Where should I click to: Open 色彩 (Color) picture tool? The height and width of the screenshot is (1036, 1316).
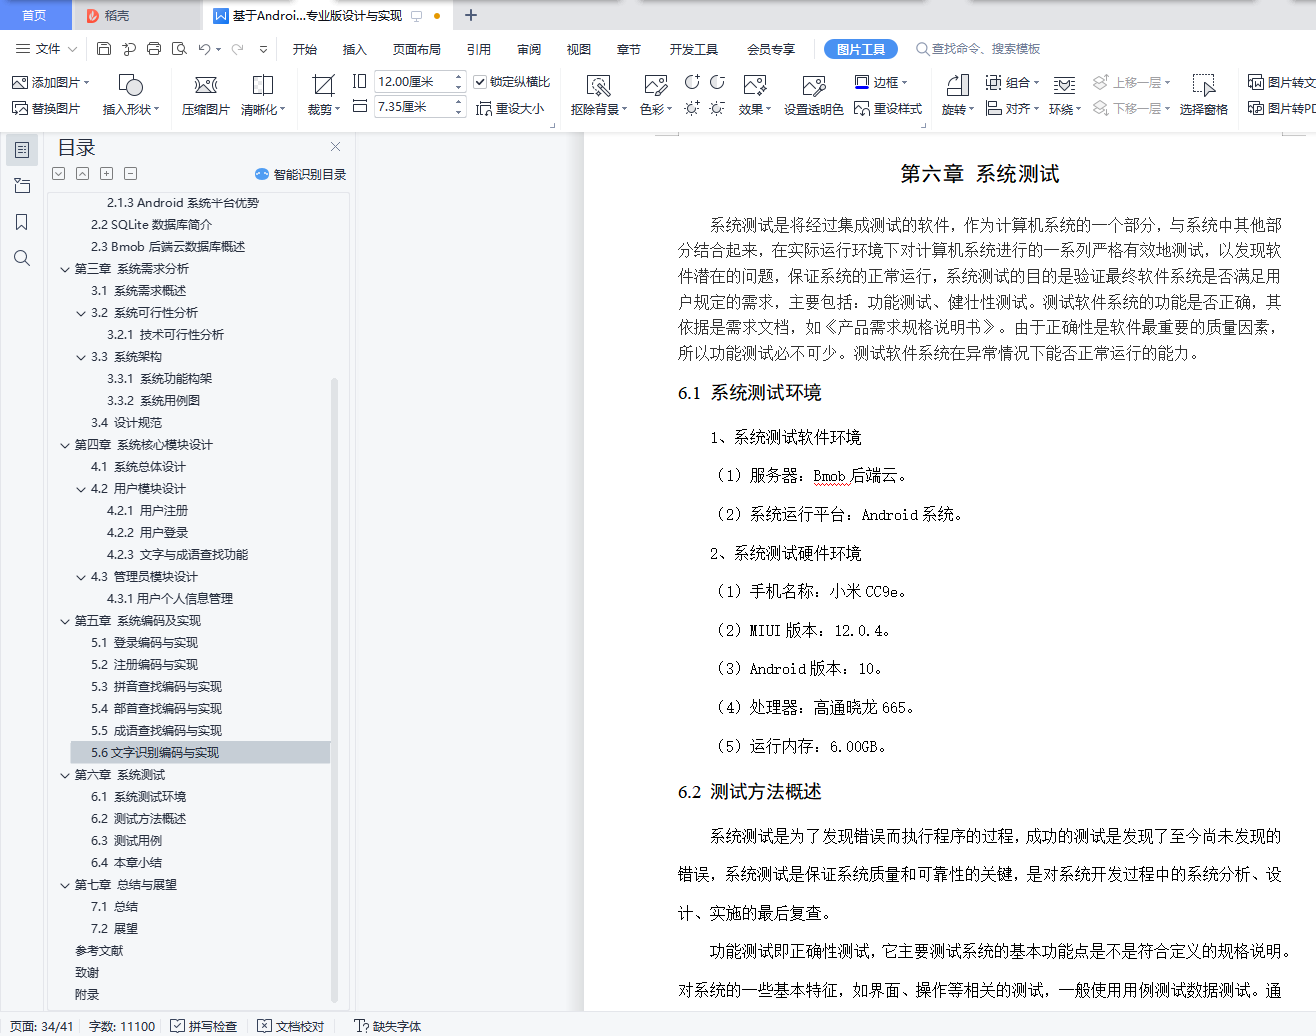(656, 95)
